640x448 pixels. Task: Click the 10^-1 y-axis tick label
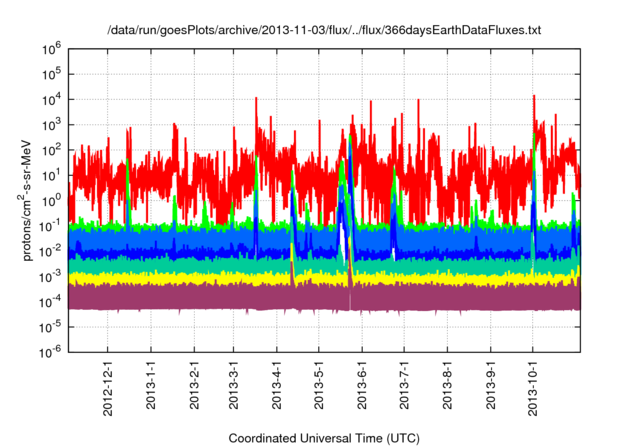point(51,226)
